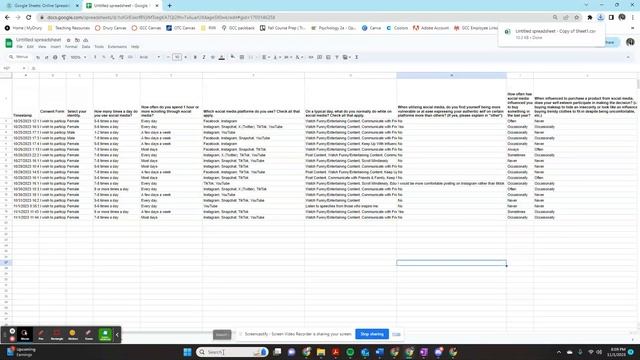Open the fill color picker

tap(233, 57)
